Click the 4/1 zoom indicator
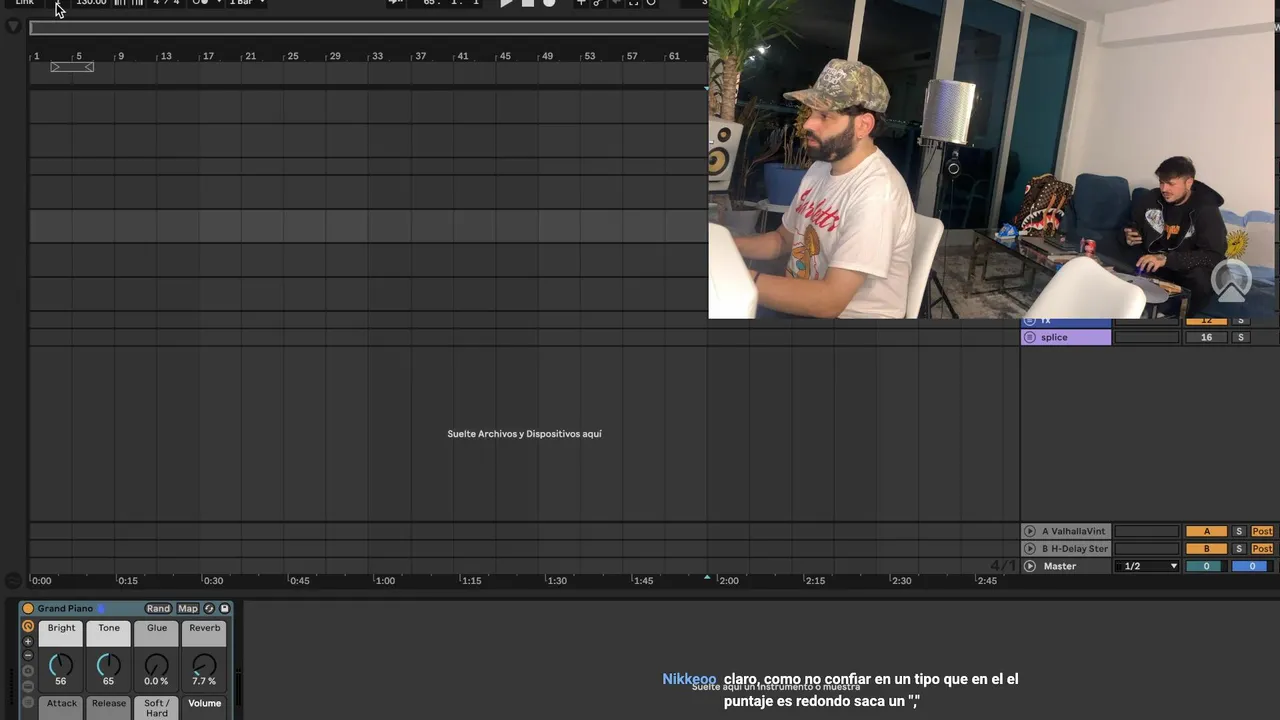Screen dimensions: 1280x720 (x=1003, y=566)
